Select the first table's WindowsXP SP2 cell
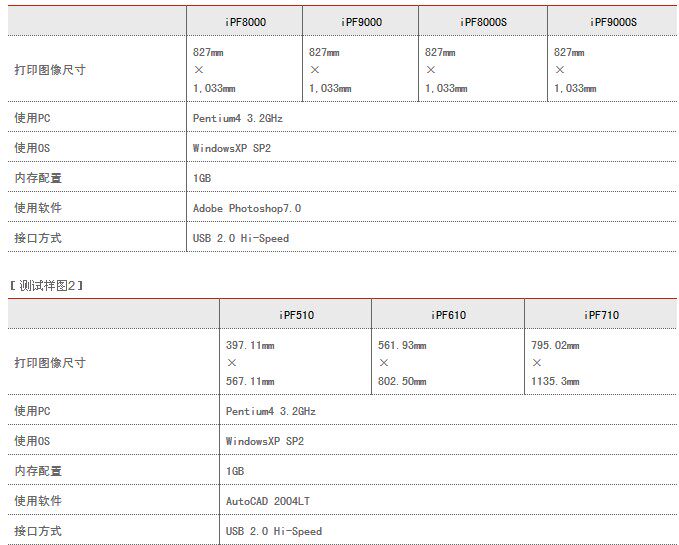This screenshot has width=679, height=545. point(232,148)
